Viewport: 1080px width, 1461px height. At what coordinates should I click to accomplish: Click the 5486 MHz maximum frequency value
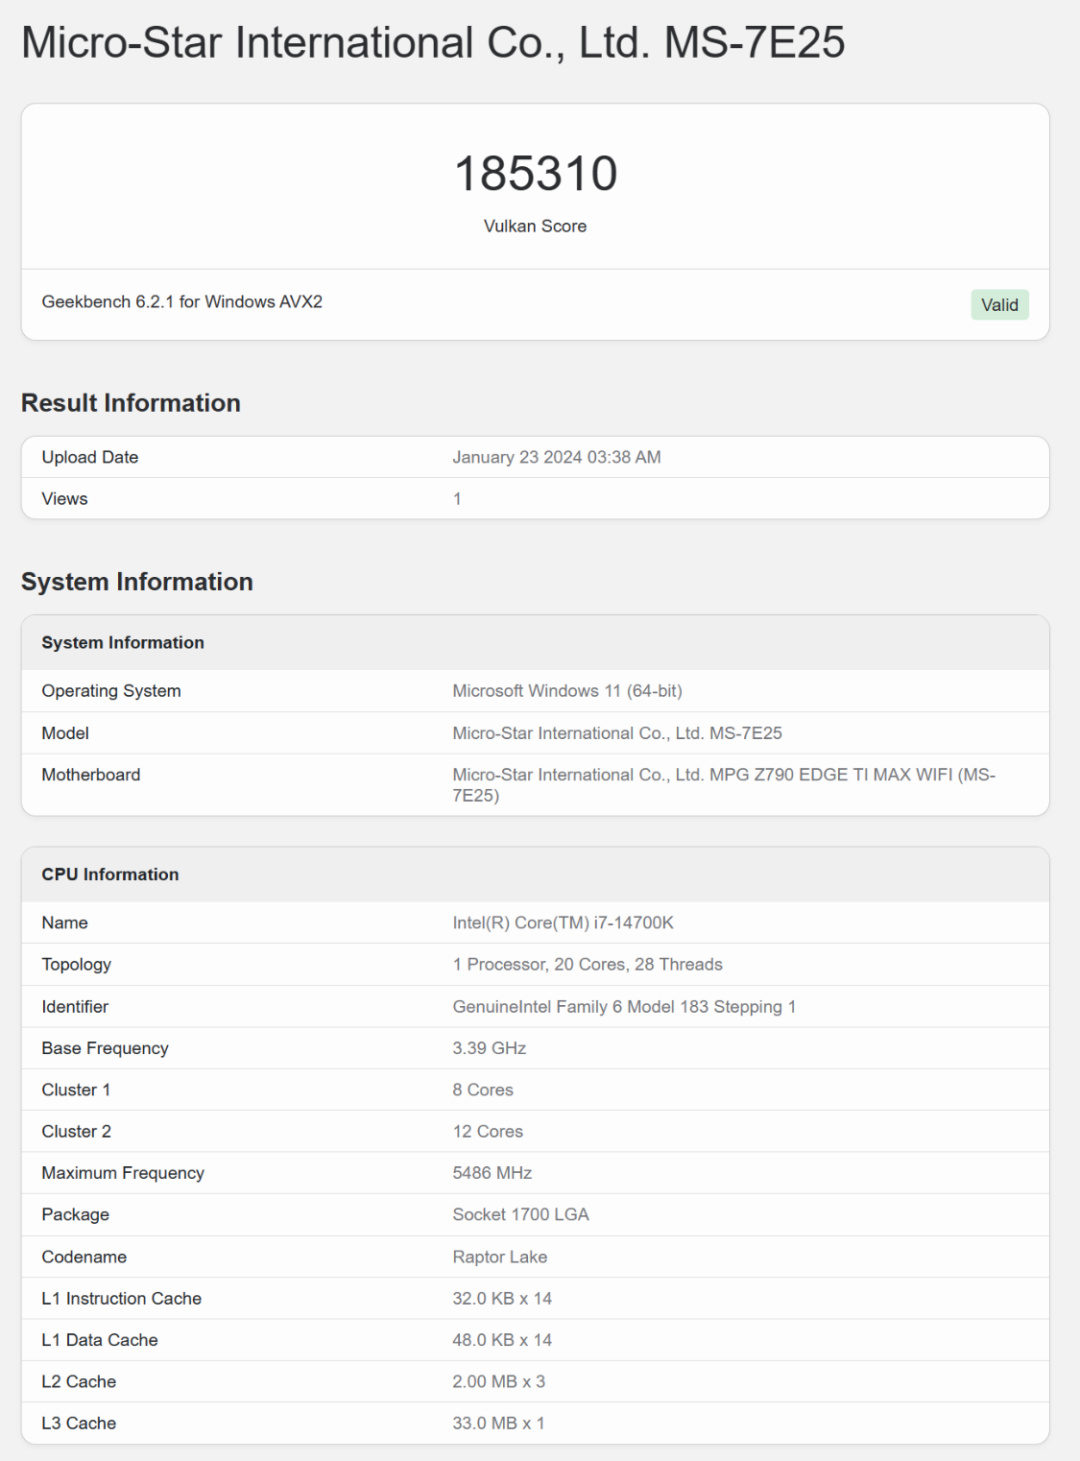pos(492,1173)
